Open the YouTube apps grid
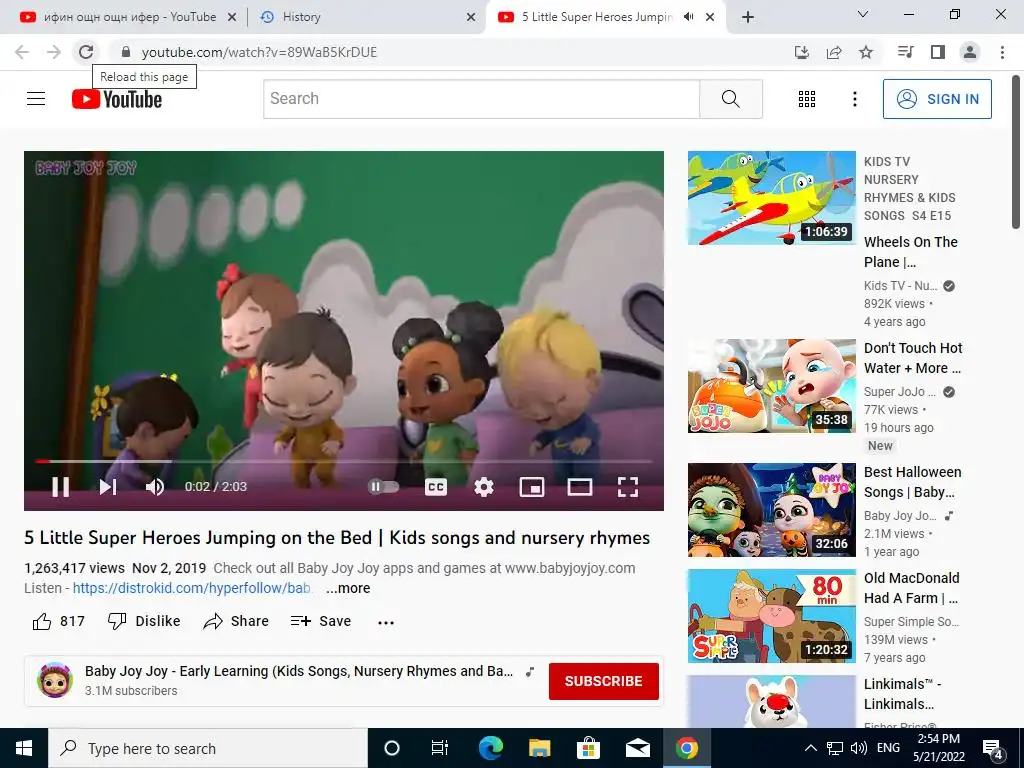 [x=807, y=99]
